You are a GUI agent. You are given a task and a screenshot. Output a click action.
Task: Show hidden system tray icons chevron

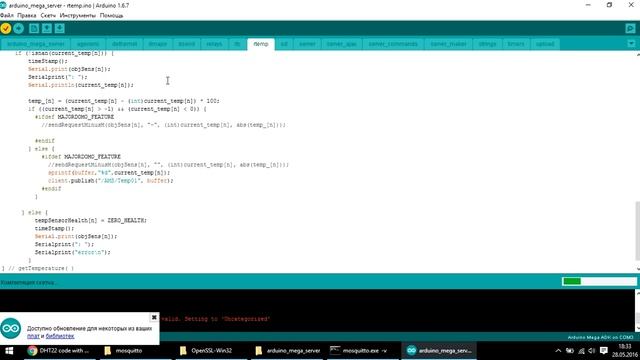(x=558, y=351)
